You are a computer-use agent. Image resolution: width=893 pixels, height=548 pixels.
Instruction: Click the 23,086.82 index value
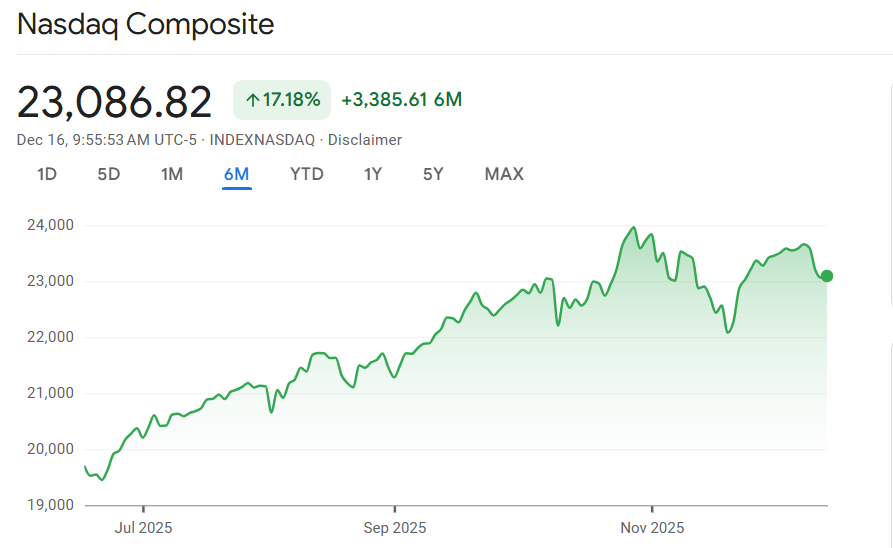pos(115,102)
